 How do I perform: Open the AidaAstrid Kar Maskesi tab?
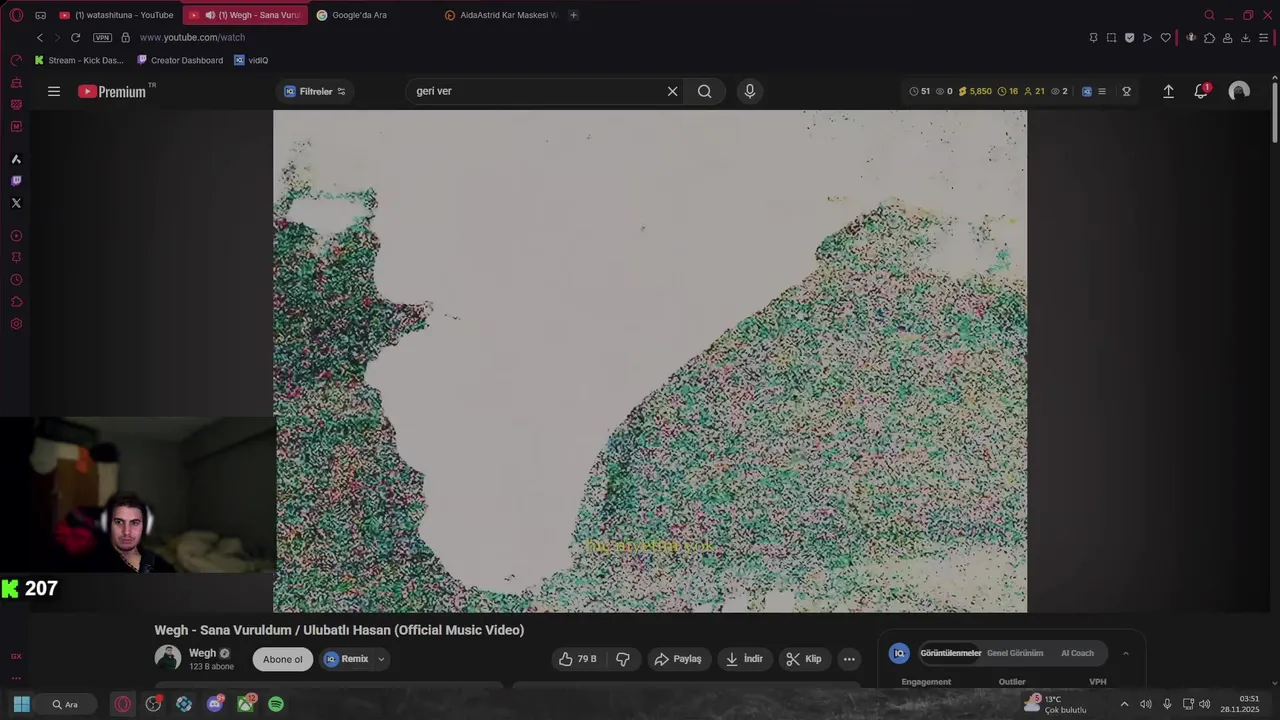click(x=500, y=15)
